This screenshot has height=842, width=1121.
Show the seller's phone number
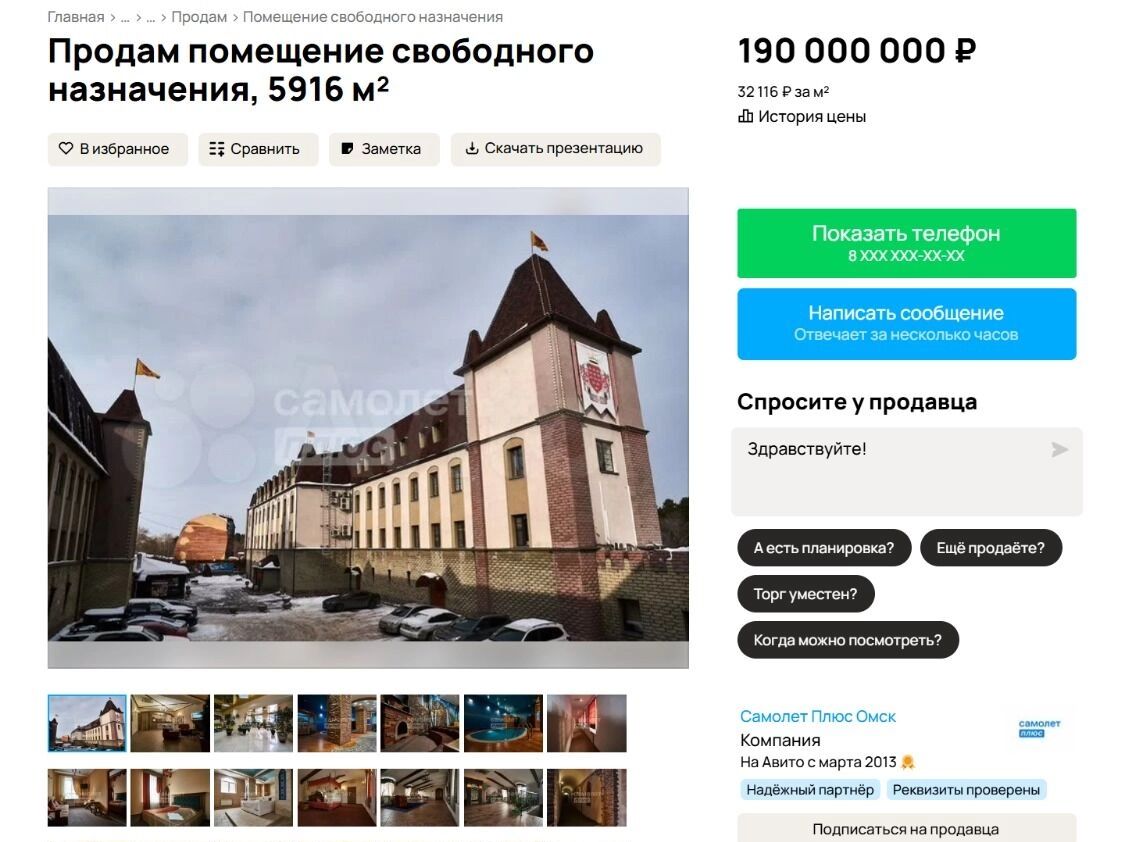click(907, 243)
